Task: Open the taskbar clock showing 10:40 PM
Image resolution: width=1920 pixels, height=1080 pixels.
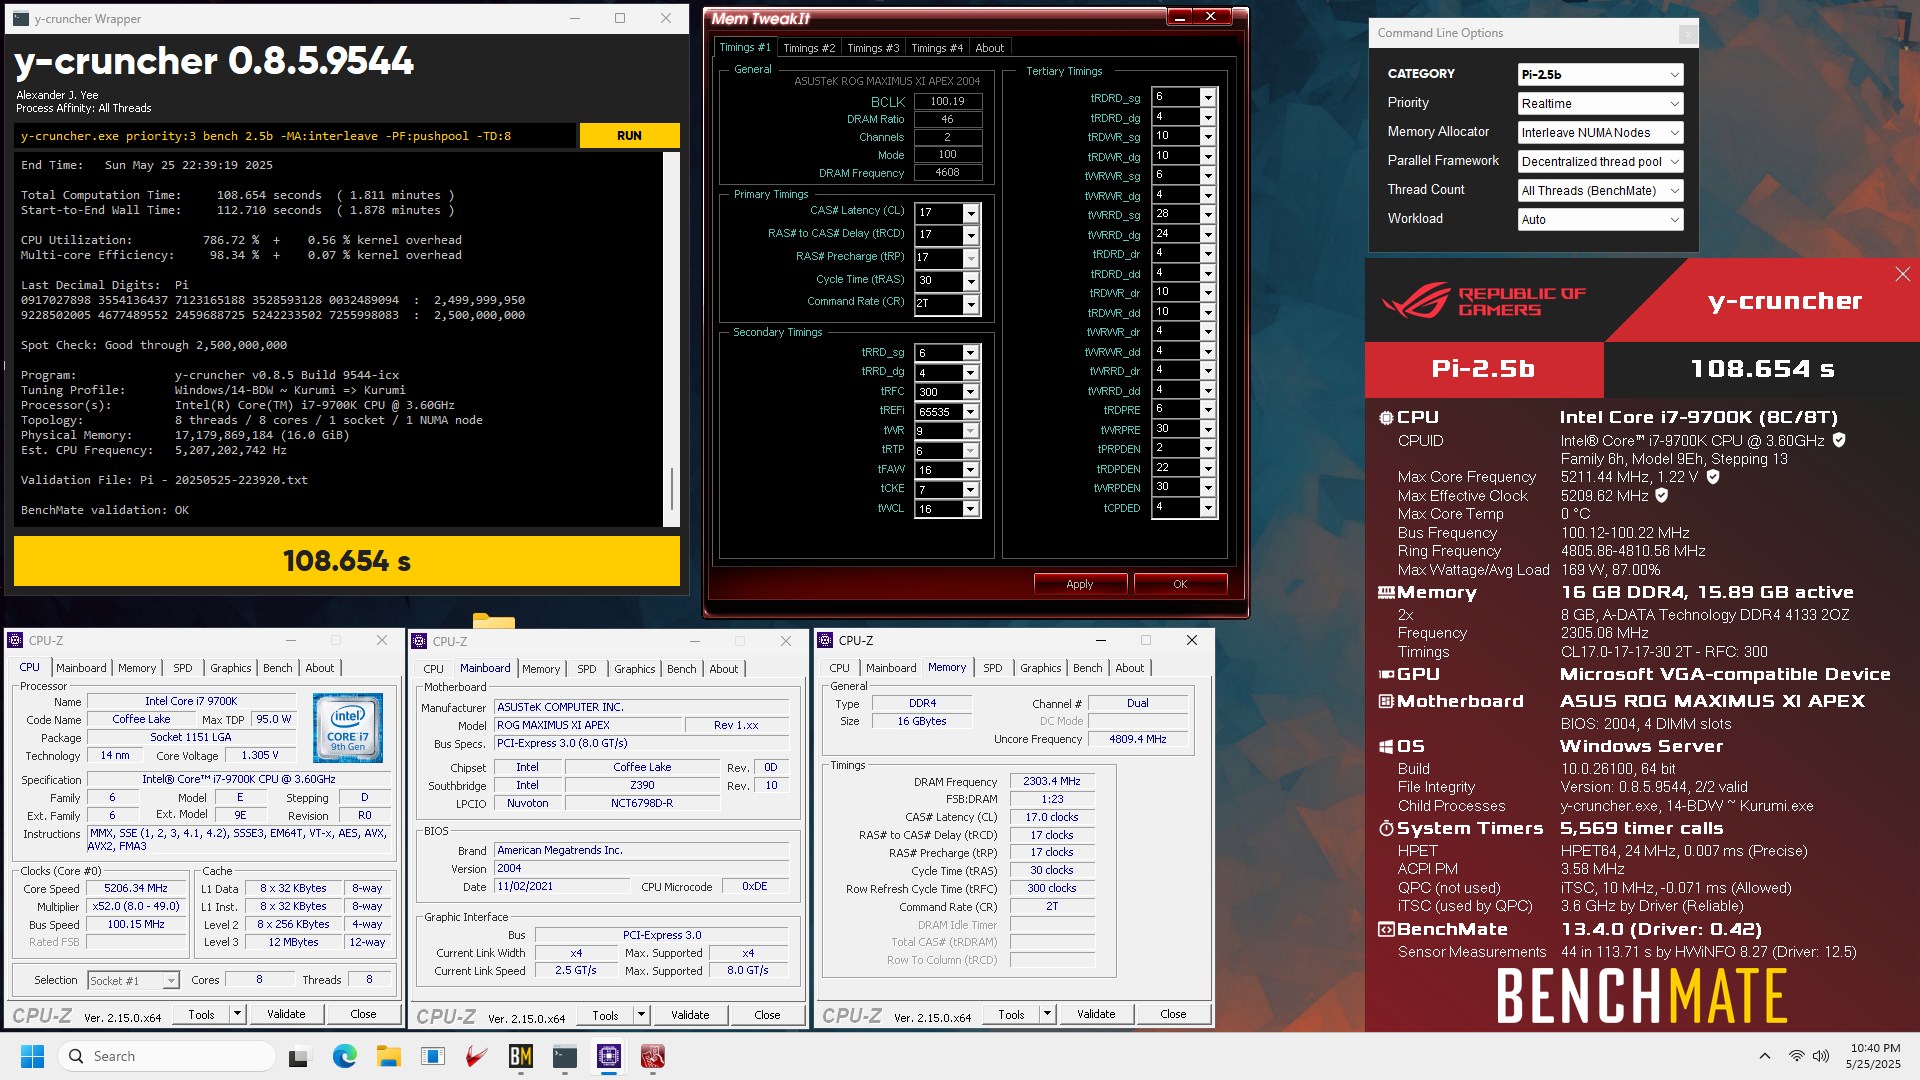Action: (x=1873, y=1056)
